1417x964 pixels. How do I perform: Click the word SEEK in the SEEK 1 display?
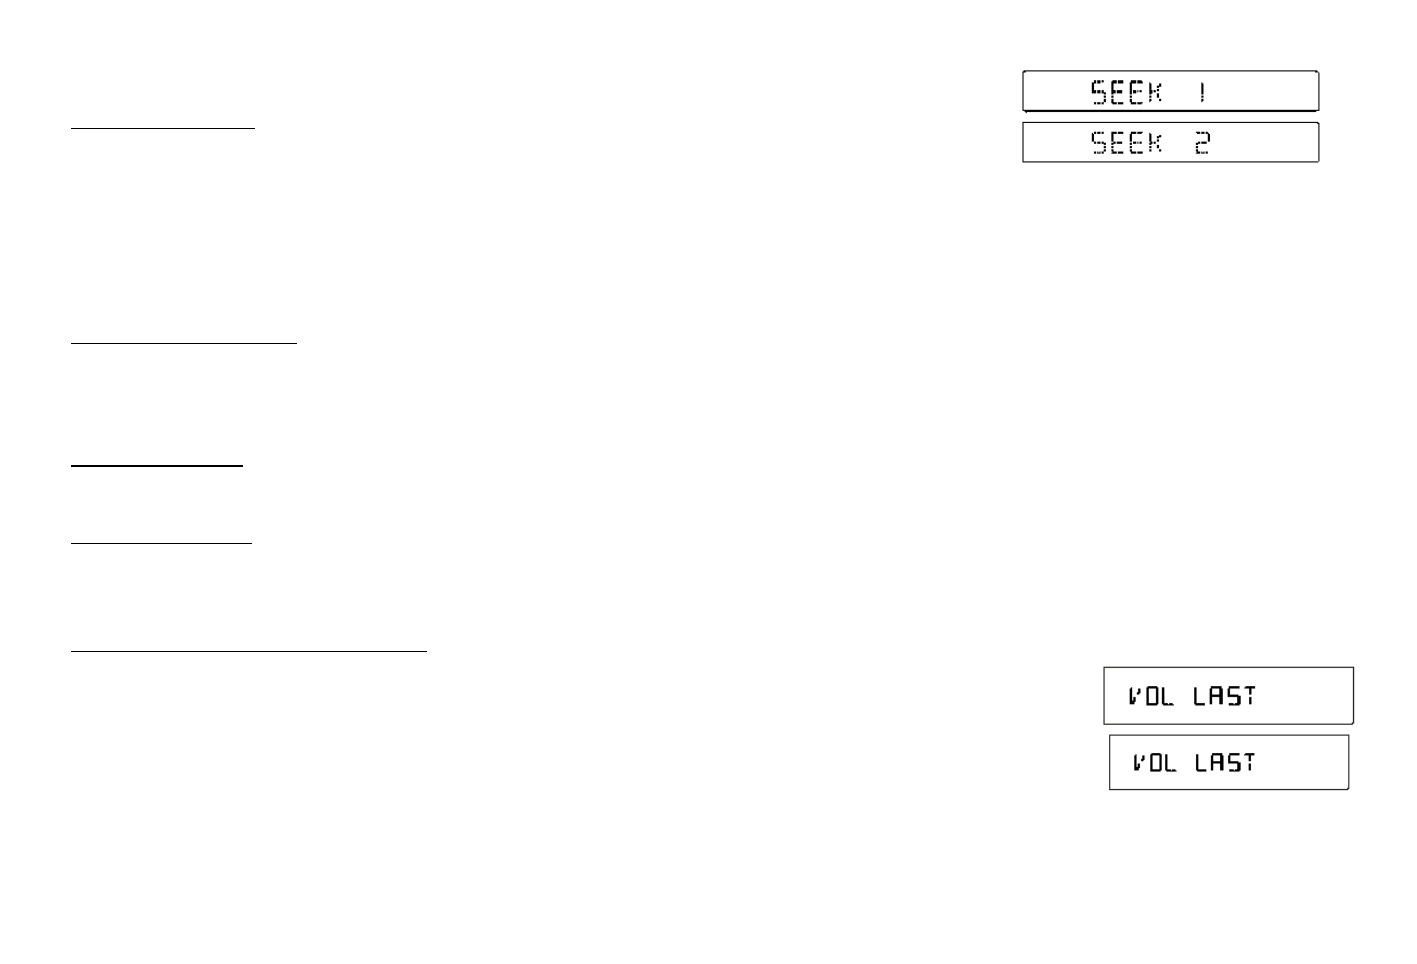coord(1127,92)
